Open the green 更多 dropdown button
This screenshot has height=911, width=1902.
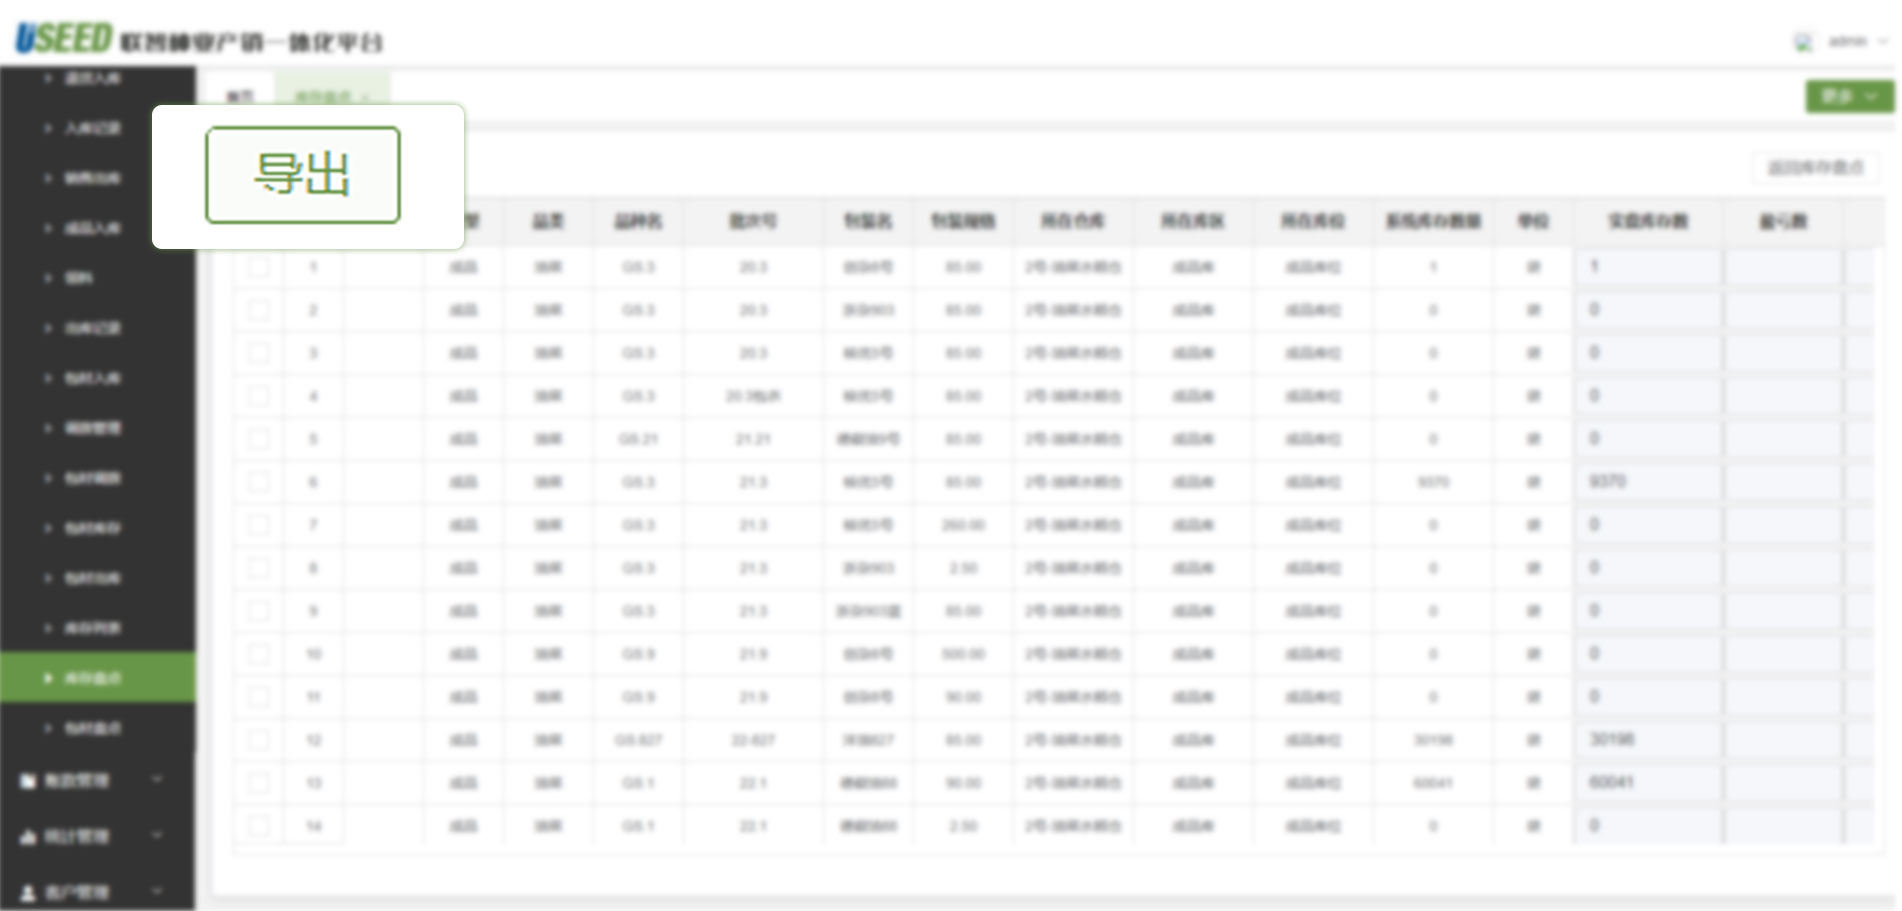(x=1848, y=96)
